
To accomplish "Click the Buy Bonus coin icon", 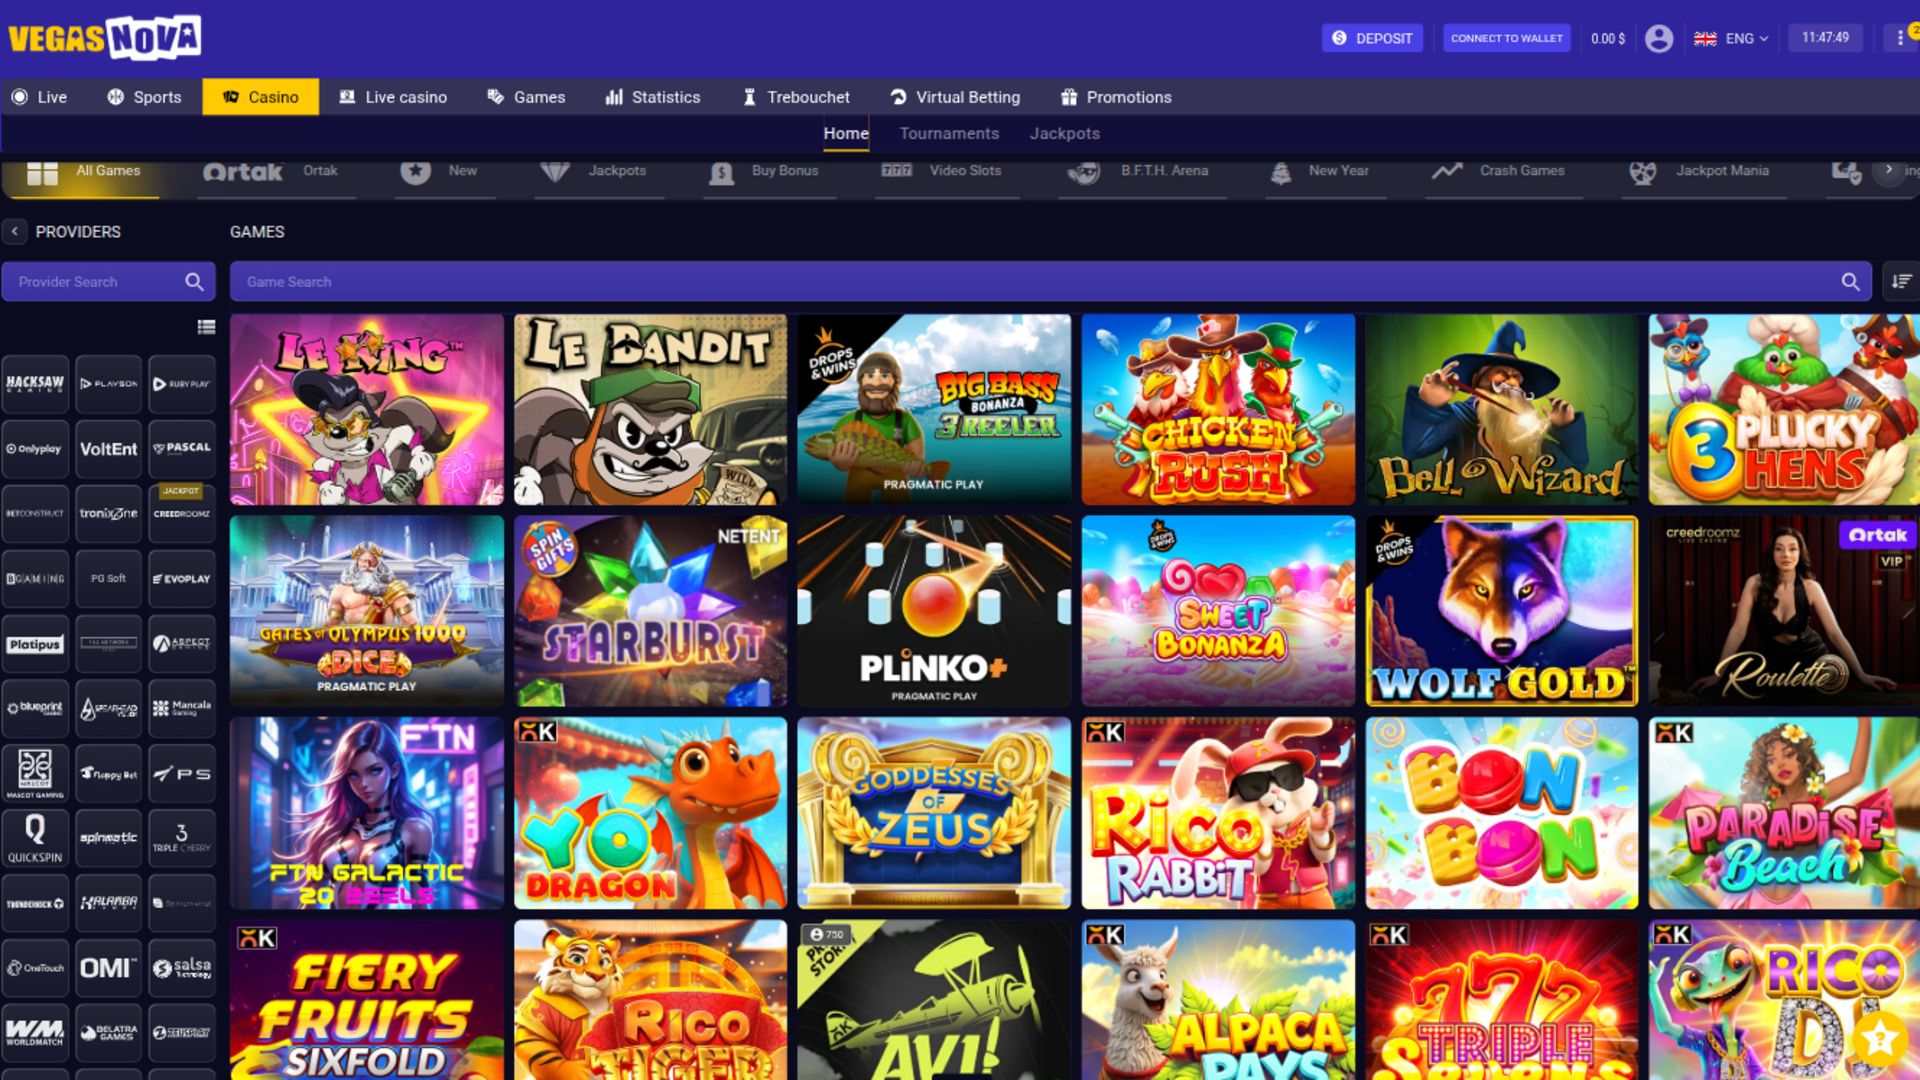I will [722, 171].
